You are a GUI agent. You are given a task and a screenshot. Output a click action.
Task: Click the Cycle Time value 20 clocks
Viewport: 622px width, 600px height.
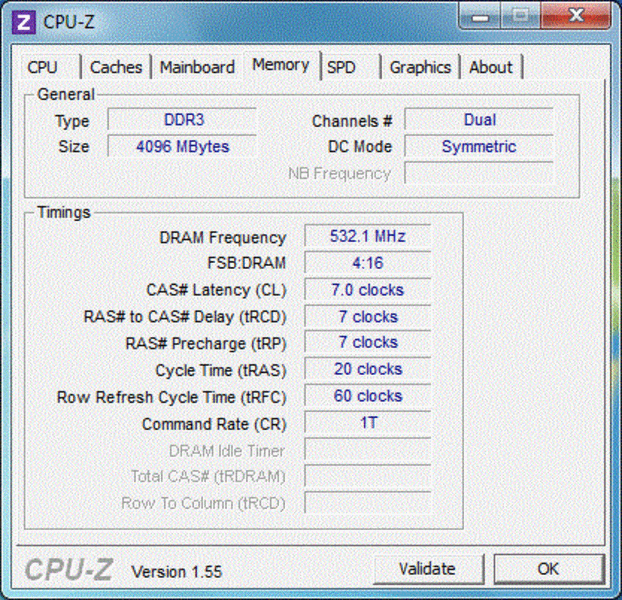tap(368, 369)
